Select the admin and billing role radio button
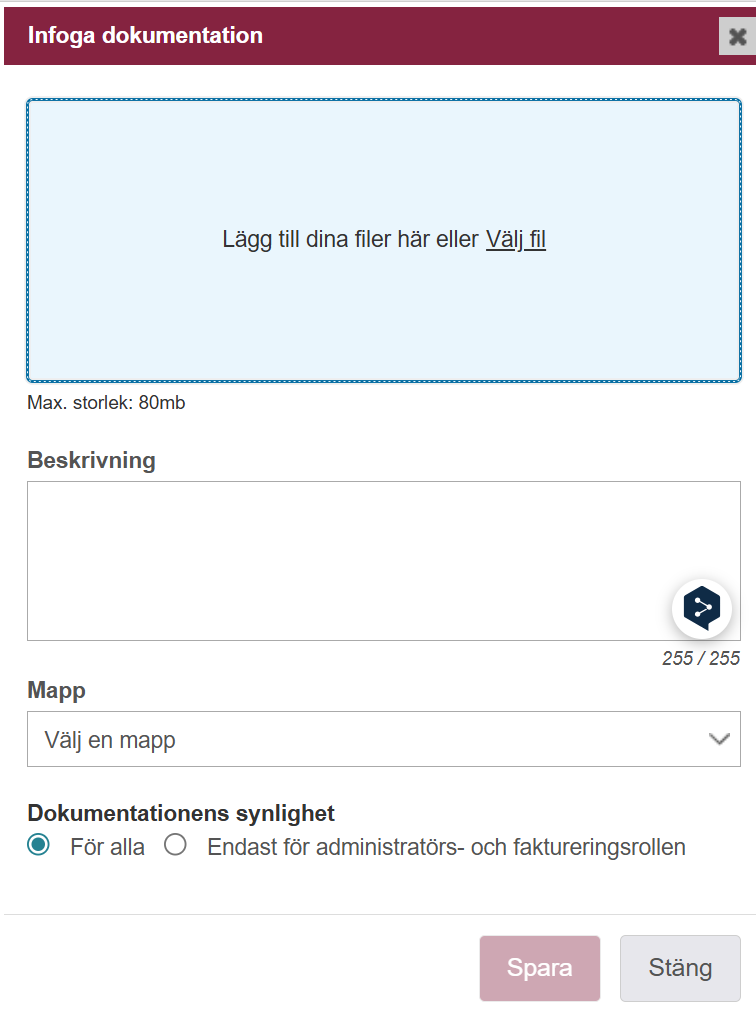The width and height of the screenshot is (756, 1014). coord(176,846)
